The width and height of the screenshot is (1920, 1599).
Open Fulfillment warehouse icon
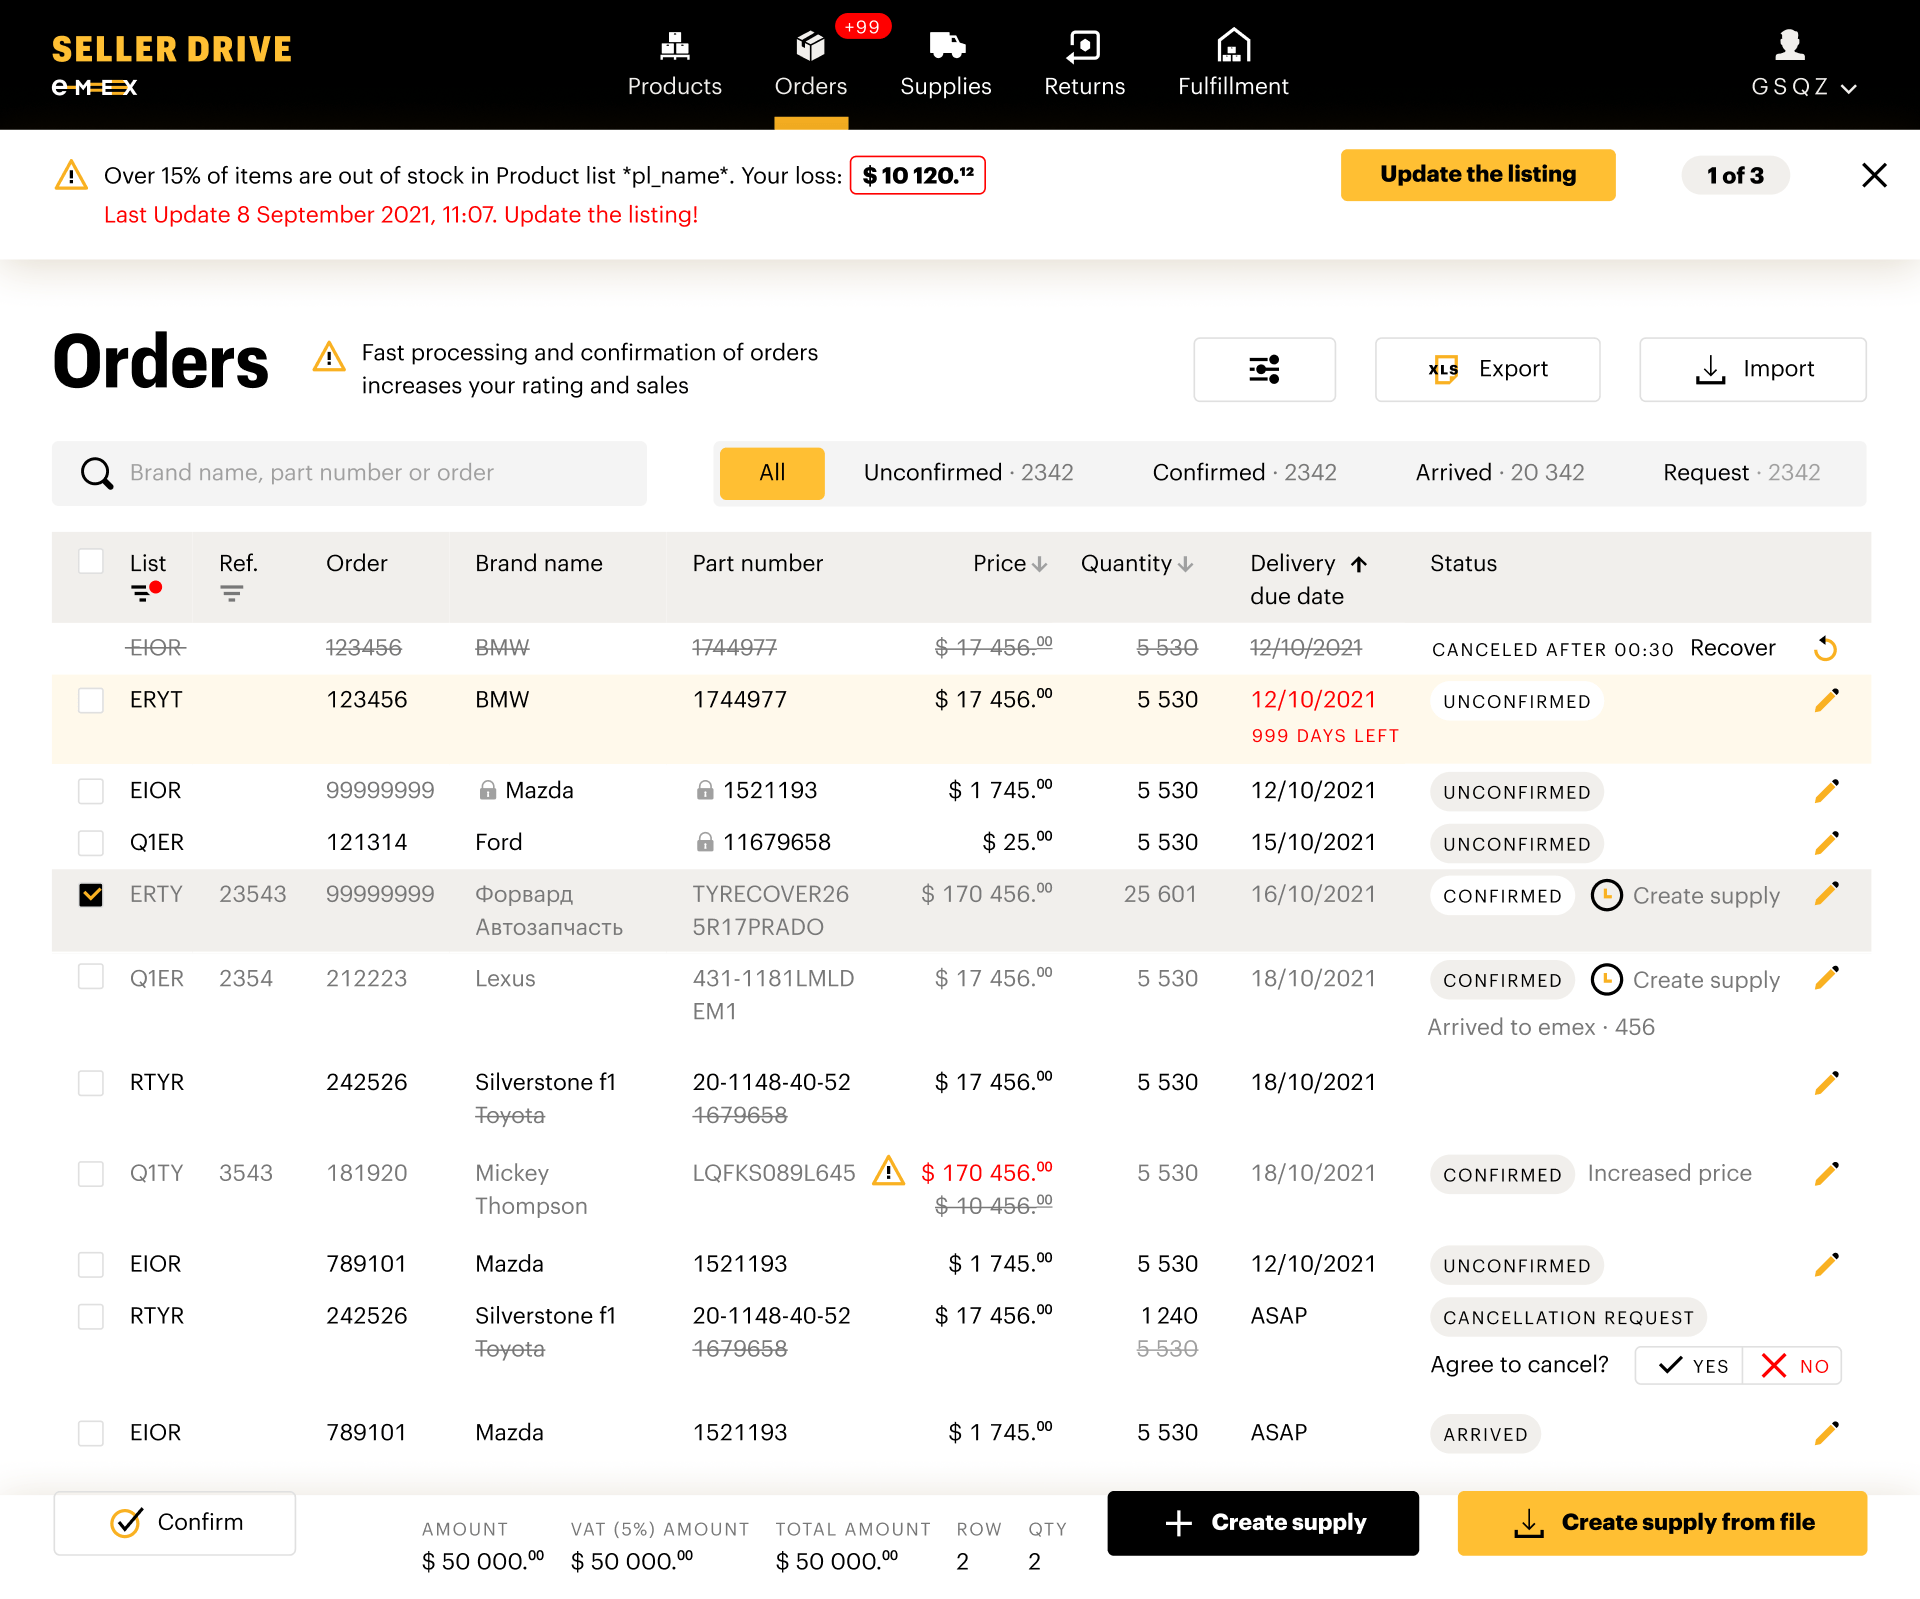coord(1233,46)
